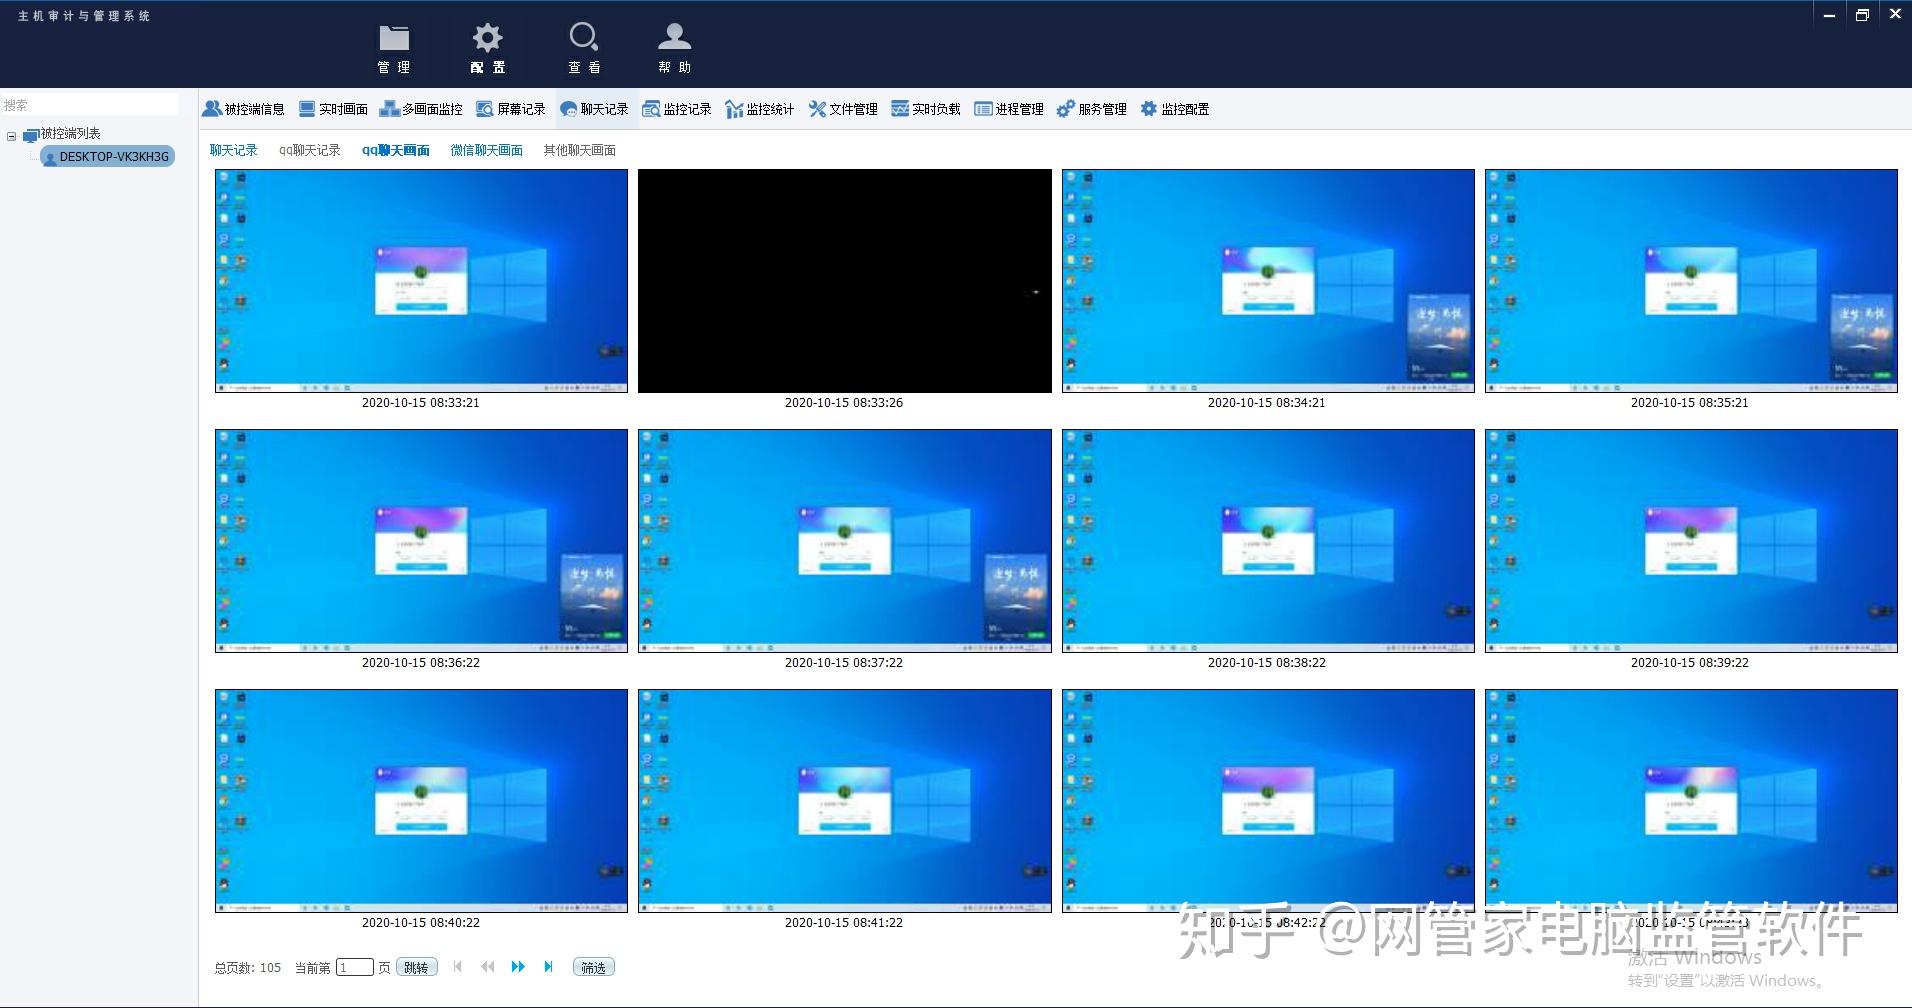Click the timestamp 2020-10-15 08:33:21
1912x1008 pixels.
click(x=421, y=403)
